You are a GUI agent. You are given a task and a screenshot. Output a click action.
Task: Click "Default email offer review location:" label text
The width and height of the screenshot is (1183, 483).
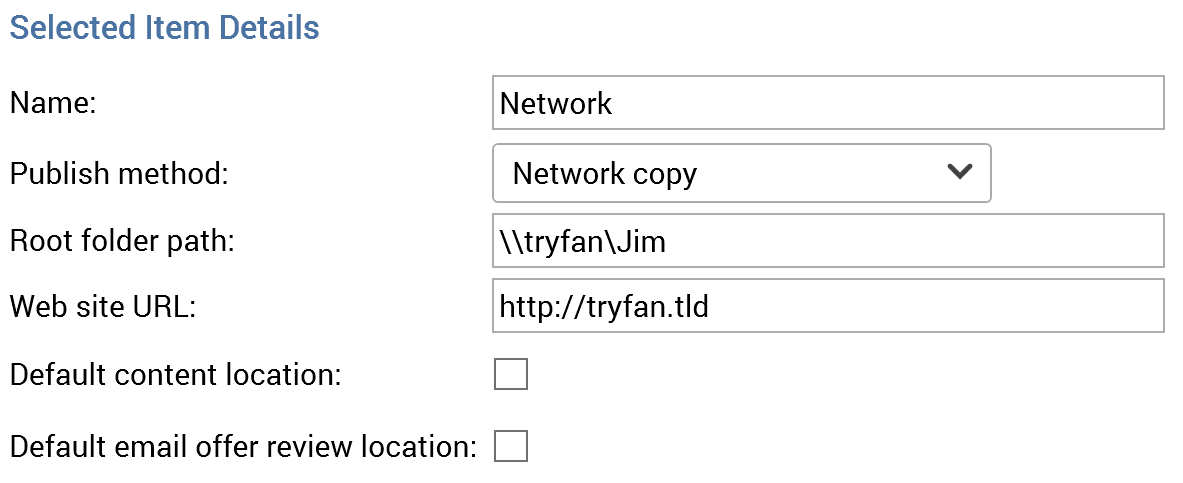(x=243, y=447)
